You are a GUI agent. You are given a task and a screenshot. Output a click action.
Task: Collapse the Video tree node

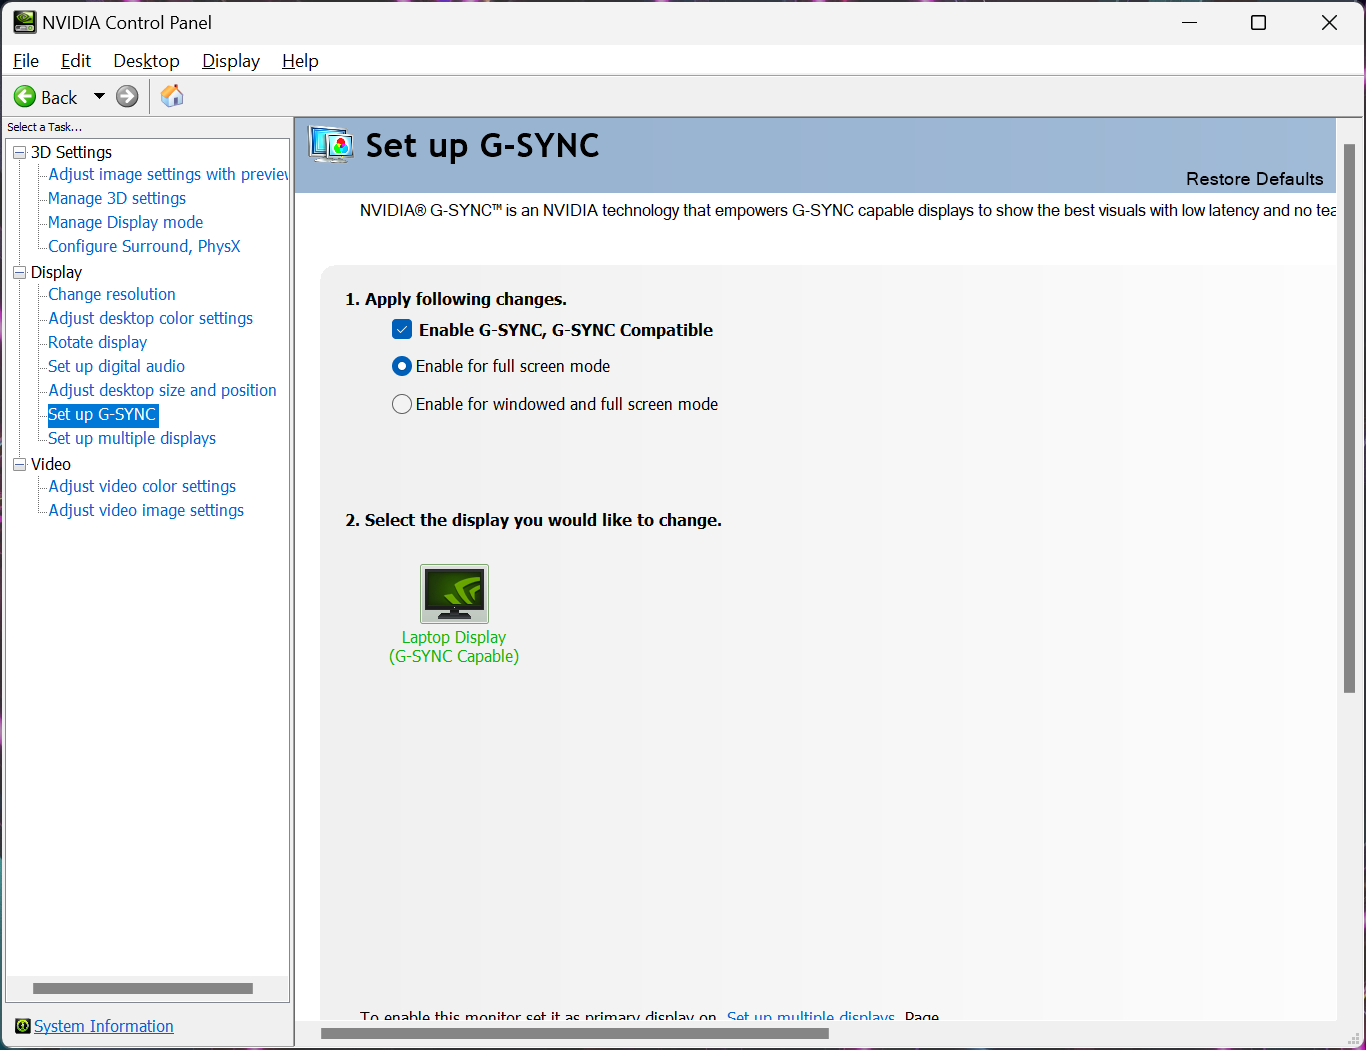click(x=19, y=464)
